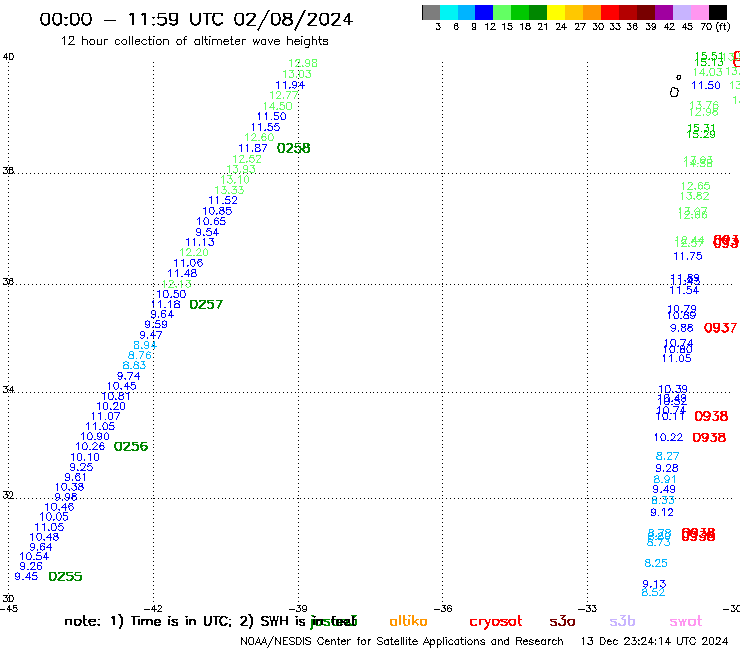Click wave height value 13.82
The width and height of the screenshot is (740, 650).
[694, 196]
